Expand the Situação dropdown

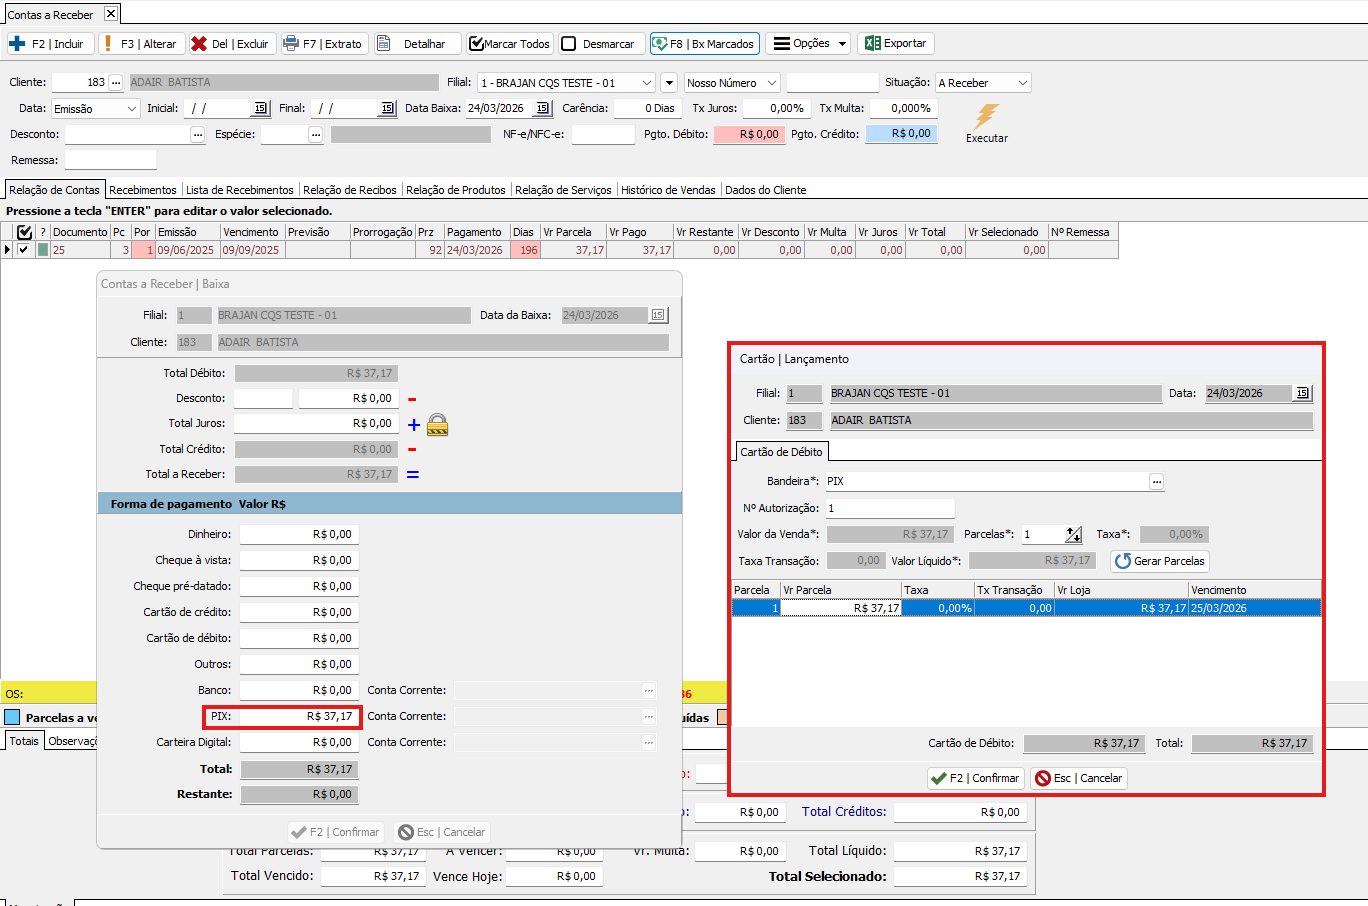tap(1021, 83)
